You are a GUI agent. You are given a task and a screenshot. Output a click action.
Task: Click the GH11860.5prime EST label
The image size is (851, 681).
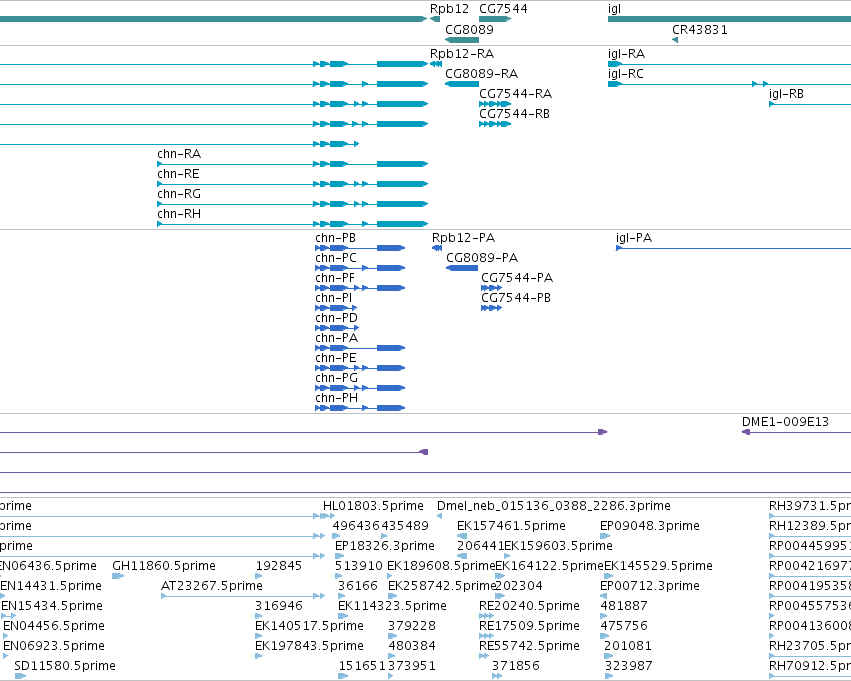[164, 566]
